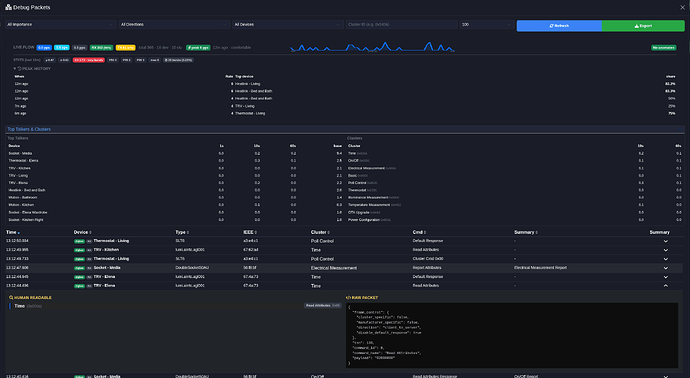This screenshot has width=690, height=378.
Task: Click the green peak pps badge
Action: click(x=198, y=48)
